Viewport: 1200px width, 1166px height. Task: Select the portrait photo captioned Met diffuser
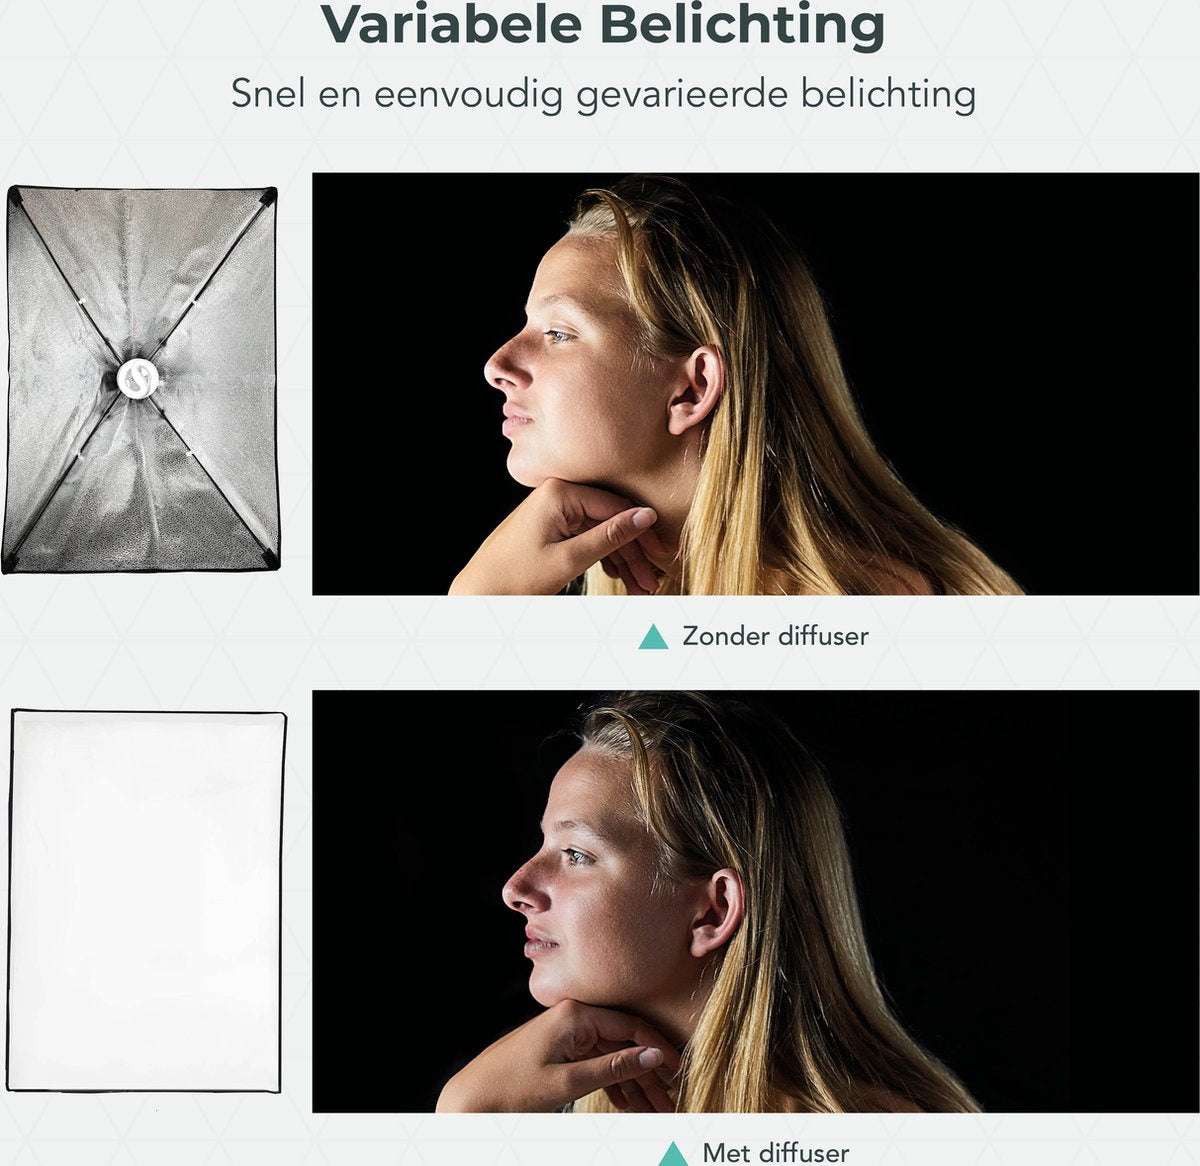[755, 901]
